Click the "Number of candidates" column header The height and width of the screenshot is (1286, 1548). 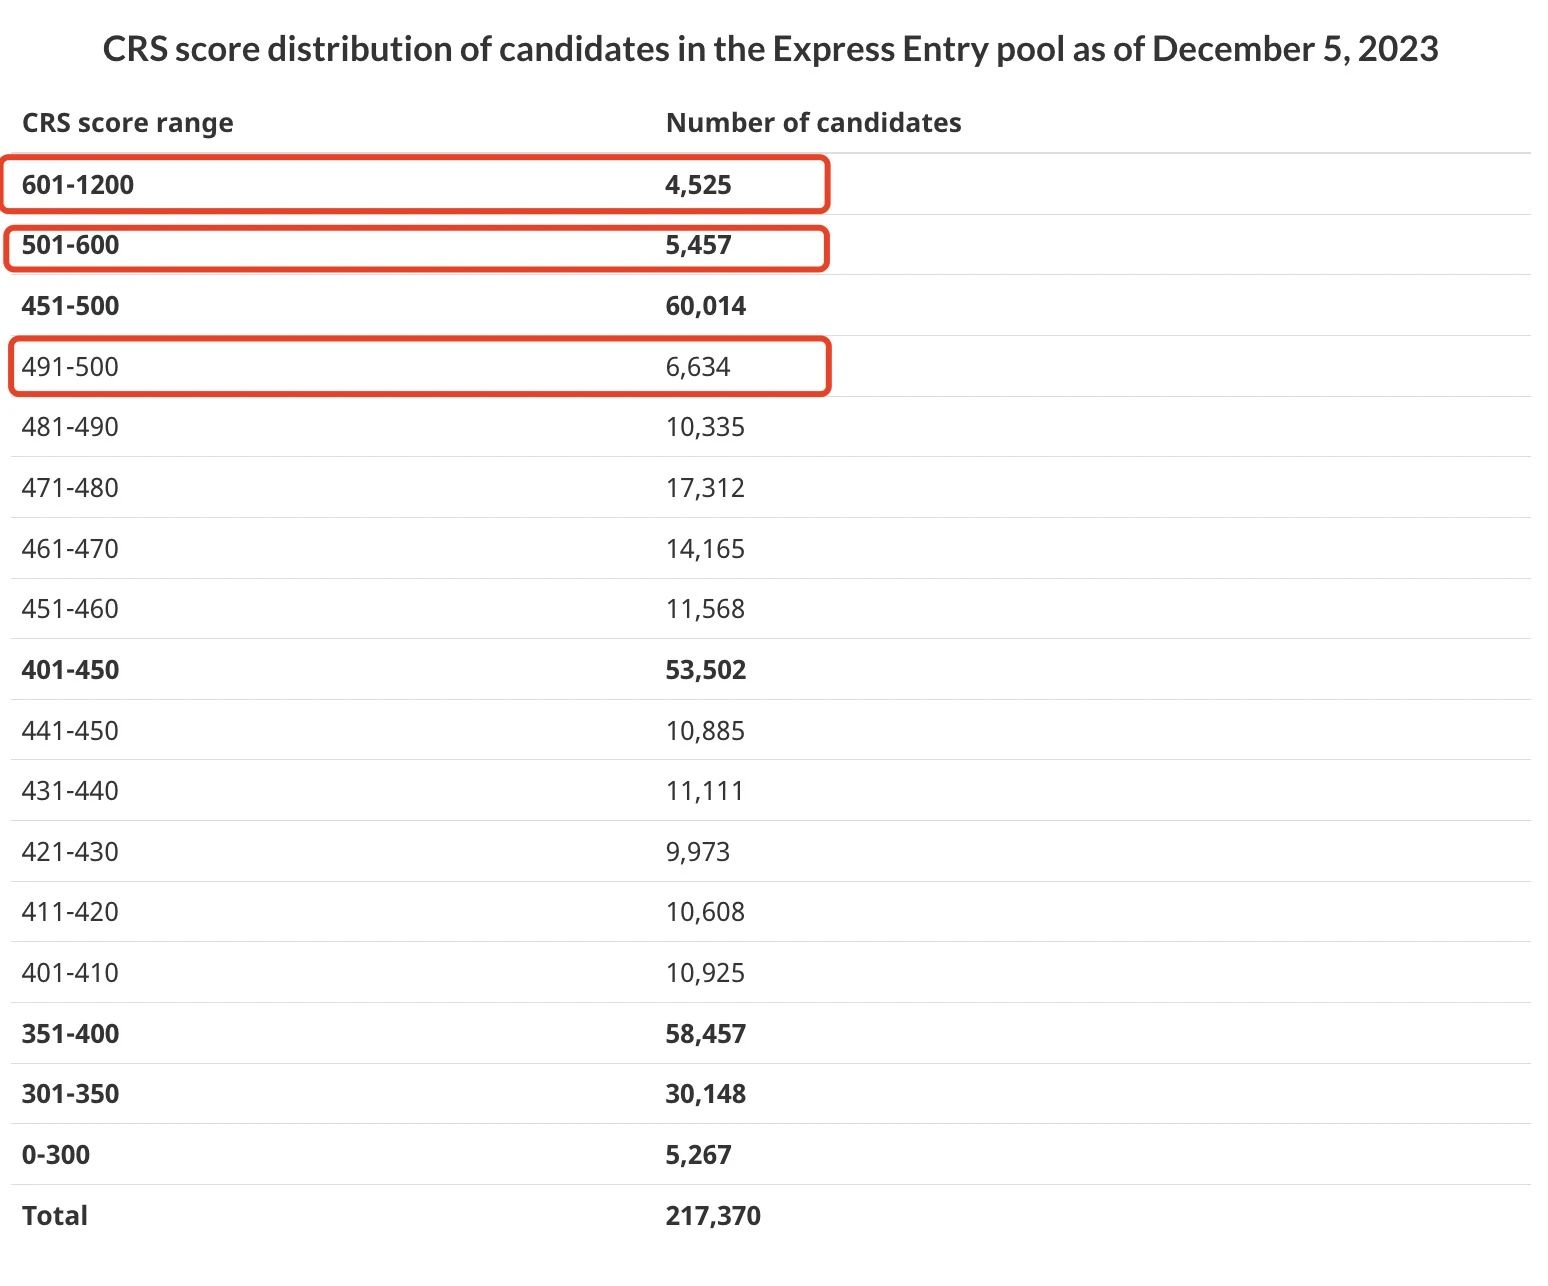pyautogui.click(x=813, y=123)
